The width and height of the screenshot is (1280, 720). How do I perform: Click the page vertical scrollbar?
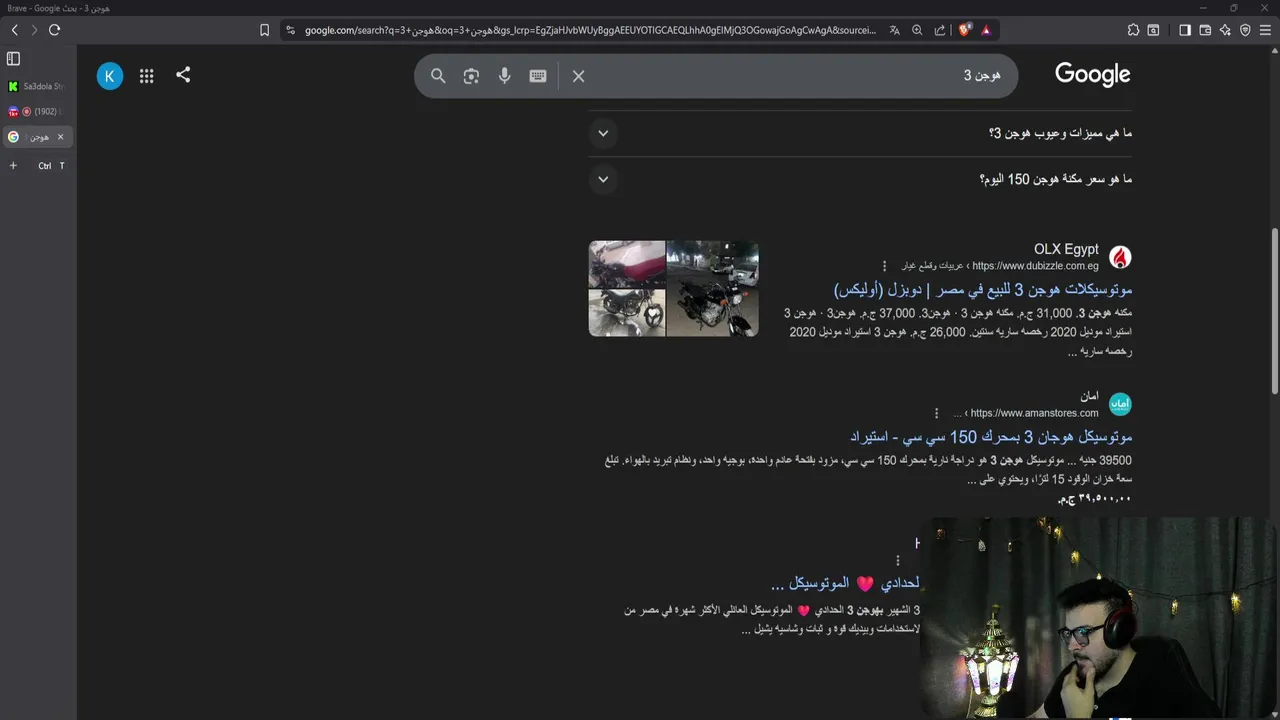click(1274, 310)
